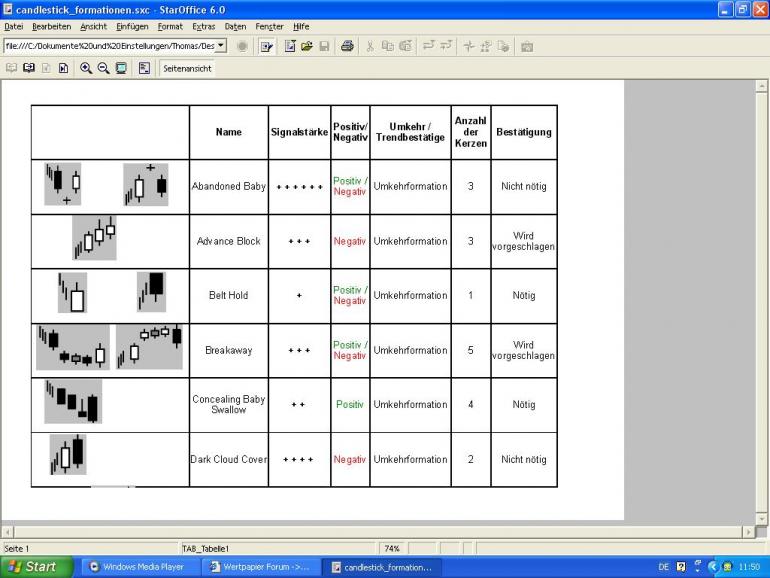Image resolution: width=770 pixels, height=578 pixels.
Task: Click the vertical scrollbar up arrow
Action: tap(762, 86)
